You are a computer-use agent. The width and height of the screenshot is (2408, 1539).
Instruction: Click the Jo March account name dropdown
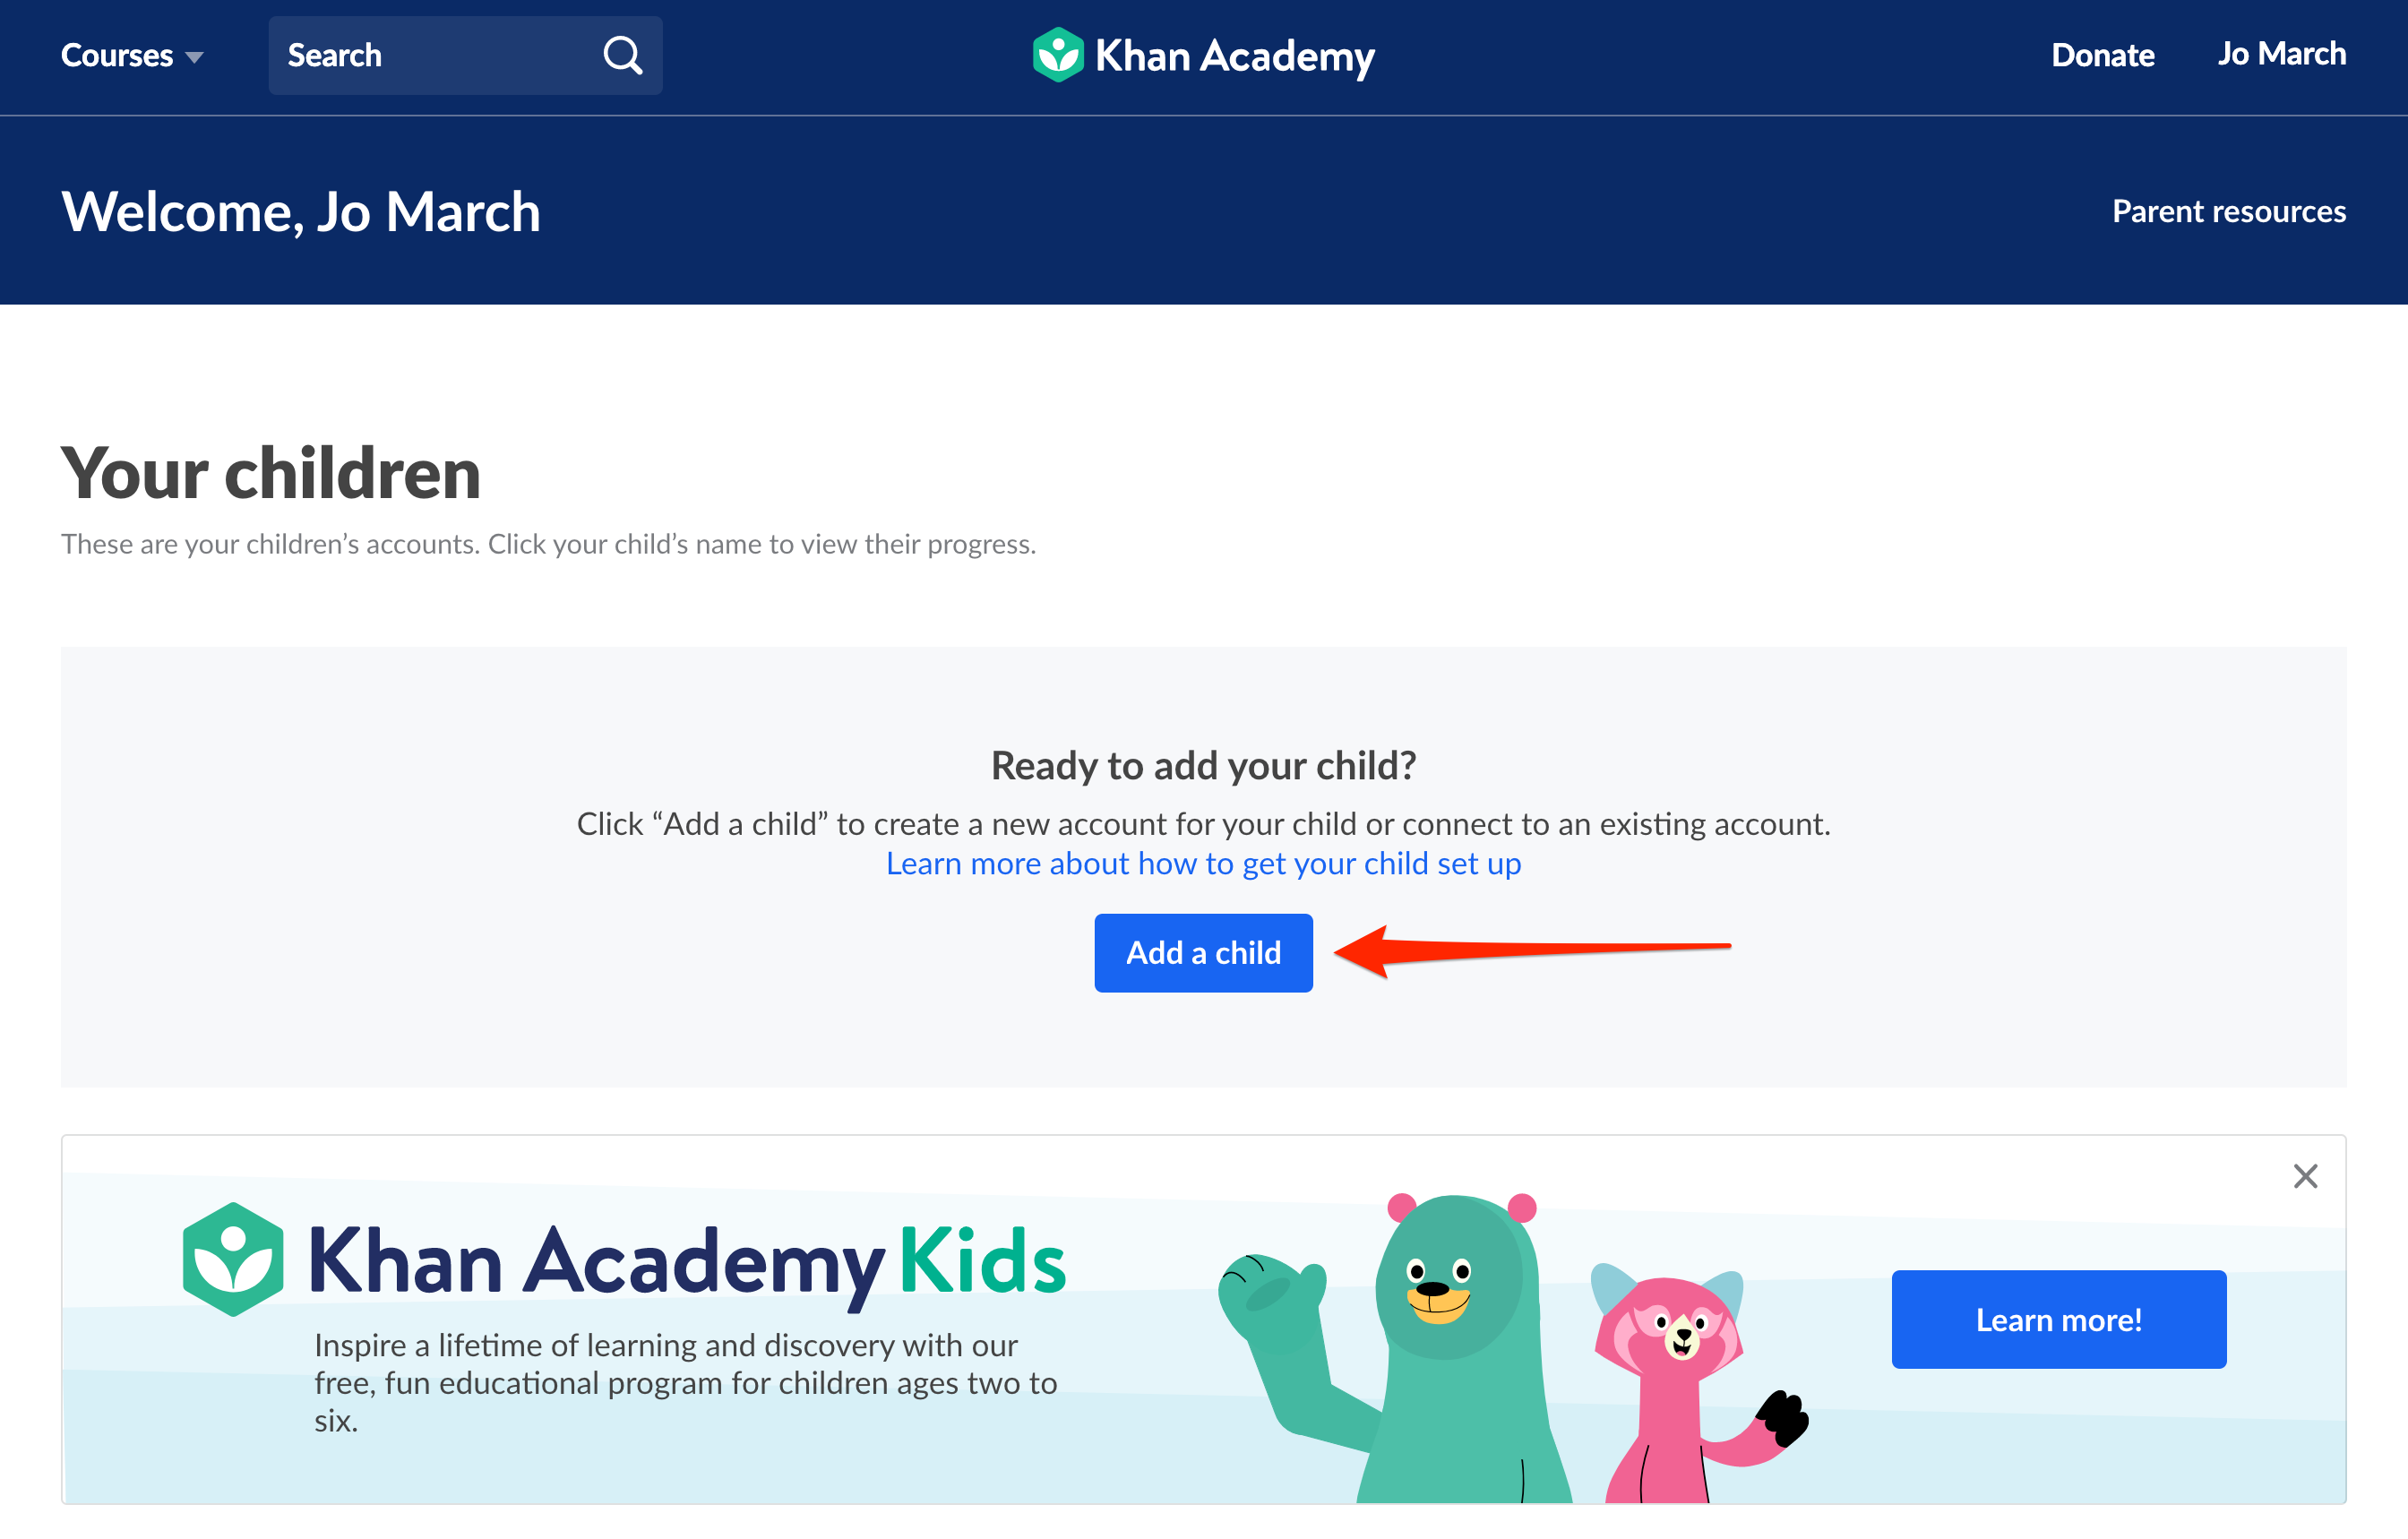(x=2278, y=55)
